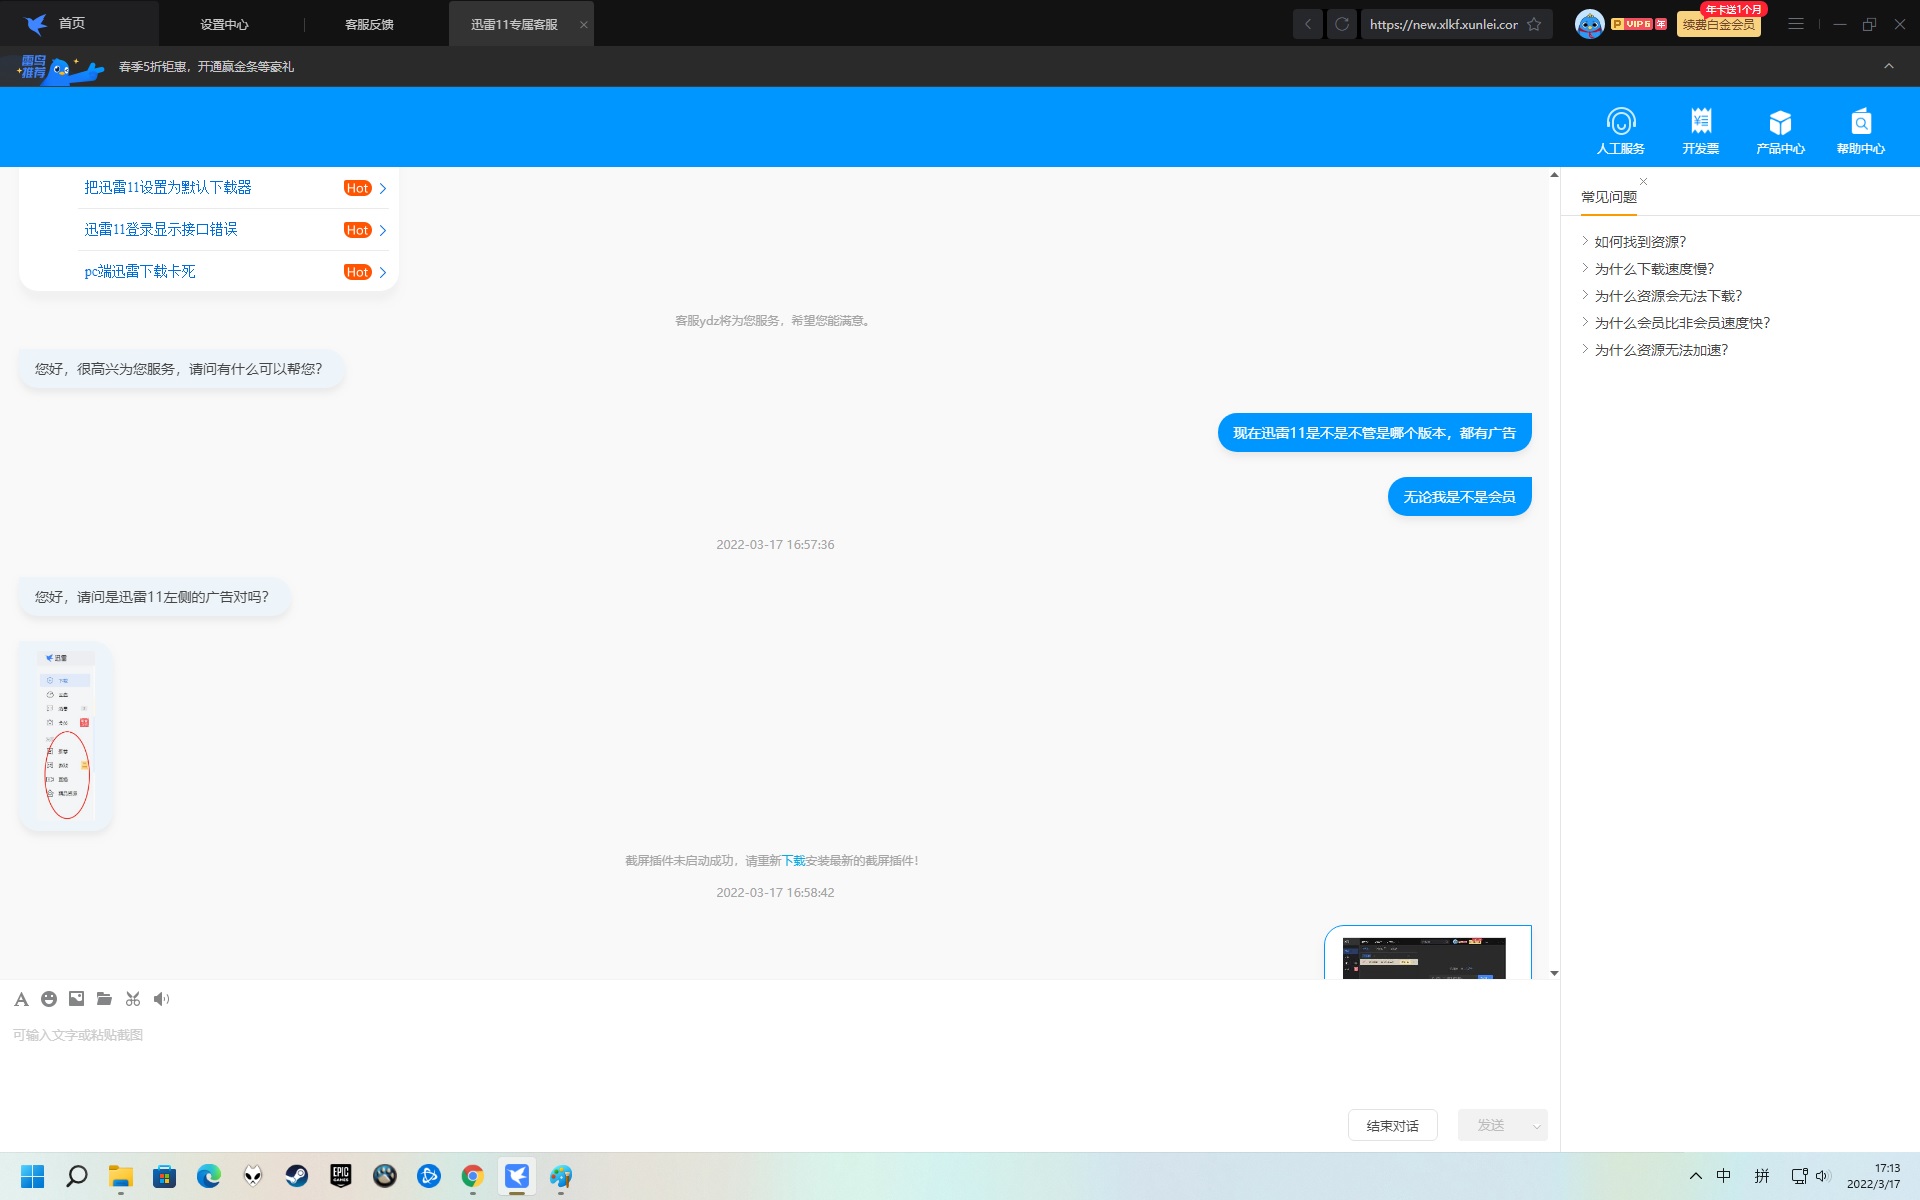The image size is (1920, 1200).
Task: Open the emoji picker icon
Action: [x=49, y=999]
